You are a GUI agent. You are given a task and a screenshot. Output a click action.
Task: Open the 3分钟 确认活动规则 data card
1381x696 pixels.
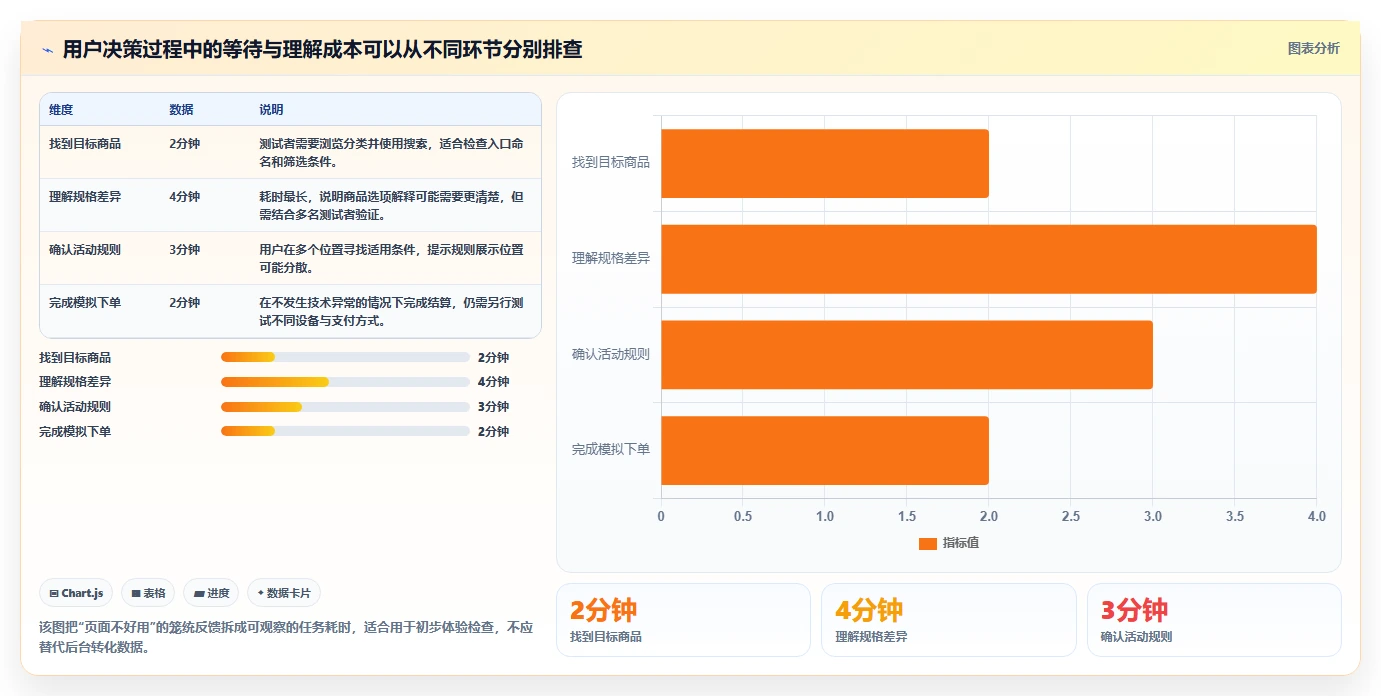(x=1214, y=620)
